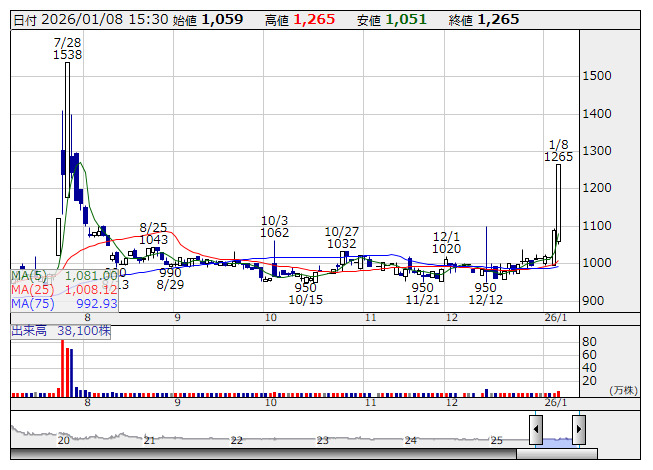
Task: Click the left range handle arrow
Action: 536,430
